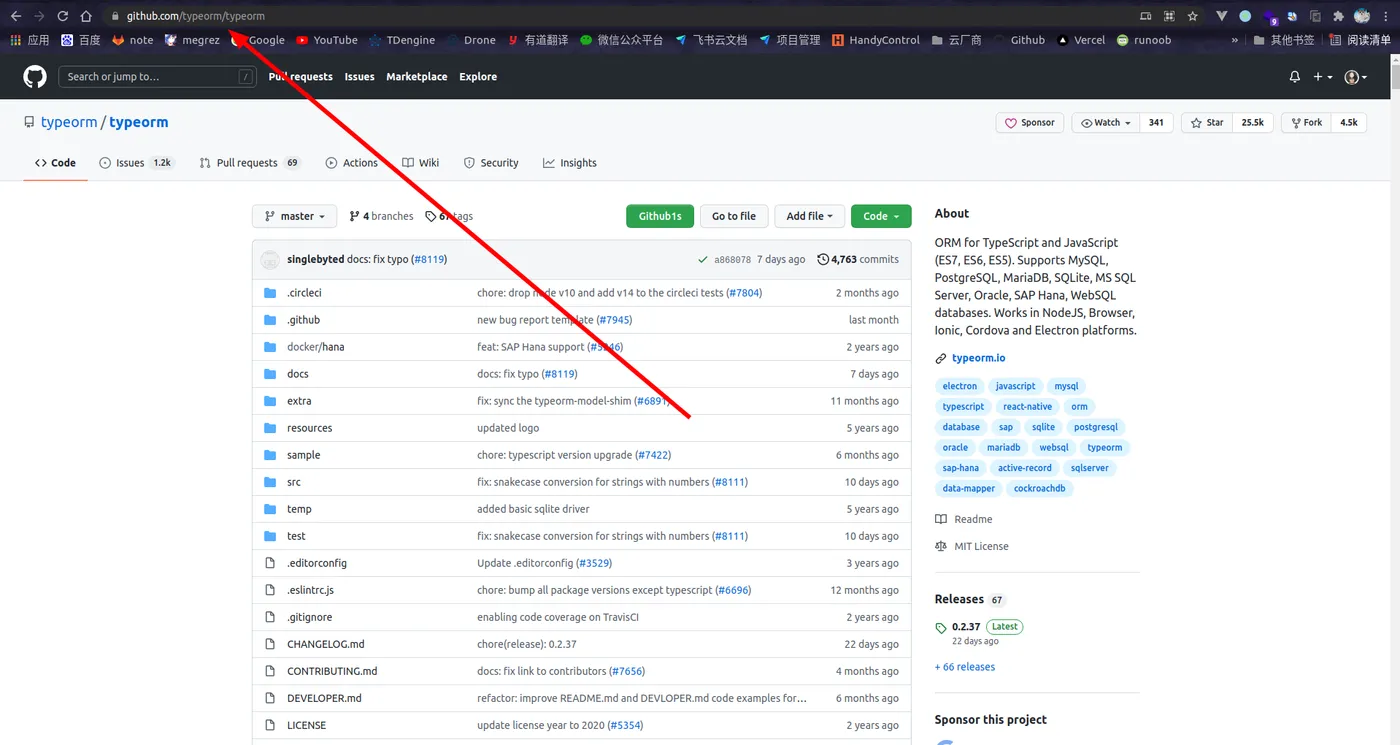Open the CONTRIBUTING.md file name
The height and width of the screenshot is (745, 1400).
click(332, 671)
